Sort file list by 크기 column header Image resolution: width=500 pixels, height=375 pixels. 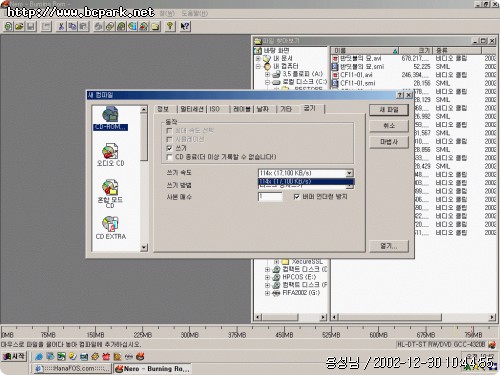coord(416,50)
